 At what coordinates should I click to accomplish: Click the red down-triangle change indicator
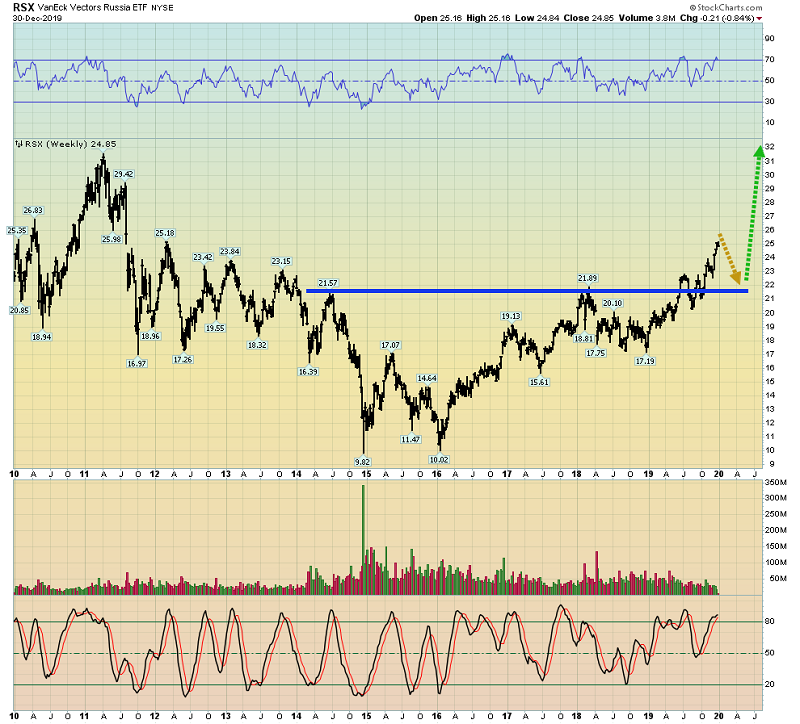760,18
